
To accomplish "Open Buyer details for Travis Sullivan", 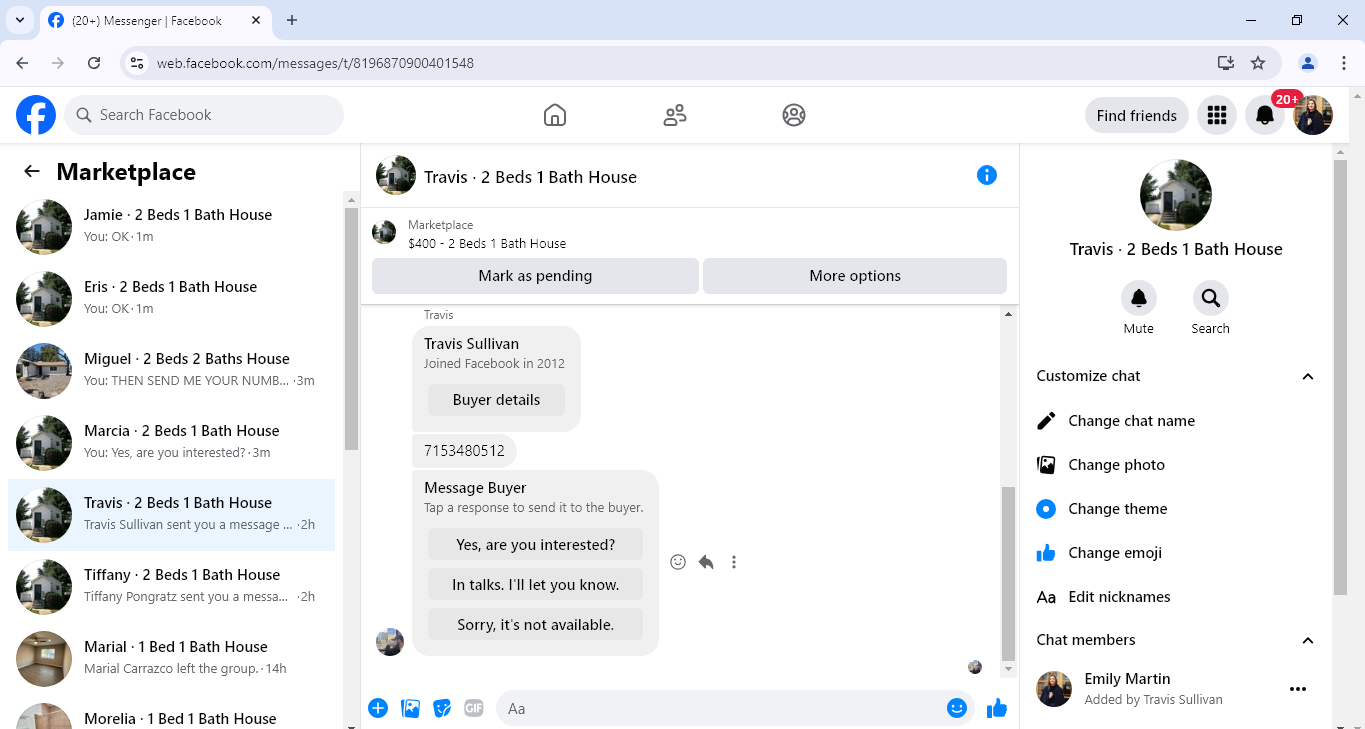I will 496,400.
